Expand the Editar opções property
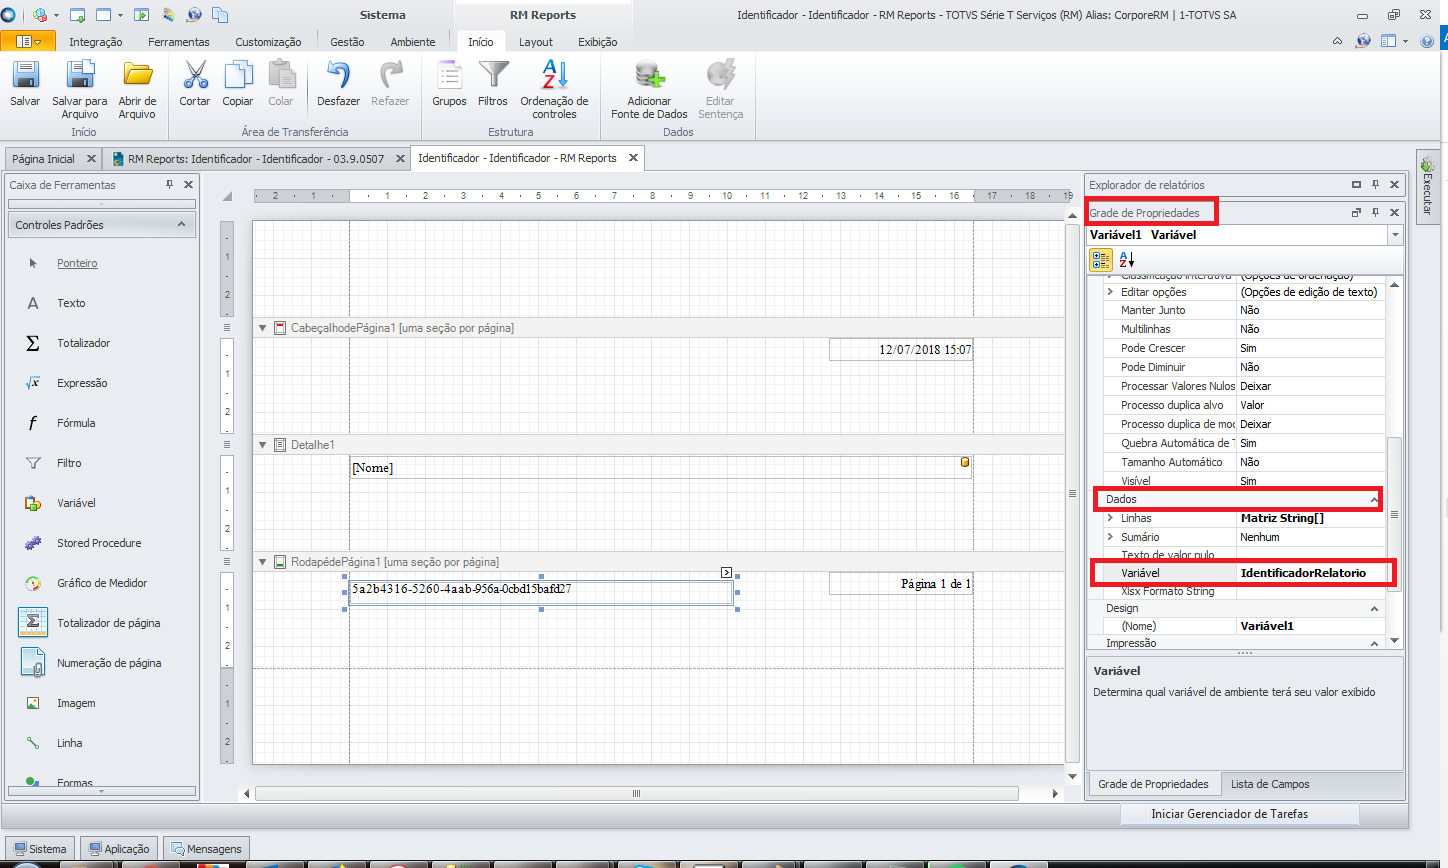This screenshot has width=1448, height=868. point(1110,292)
